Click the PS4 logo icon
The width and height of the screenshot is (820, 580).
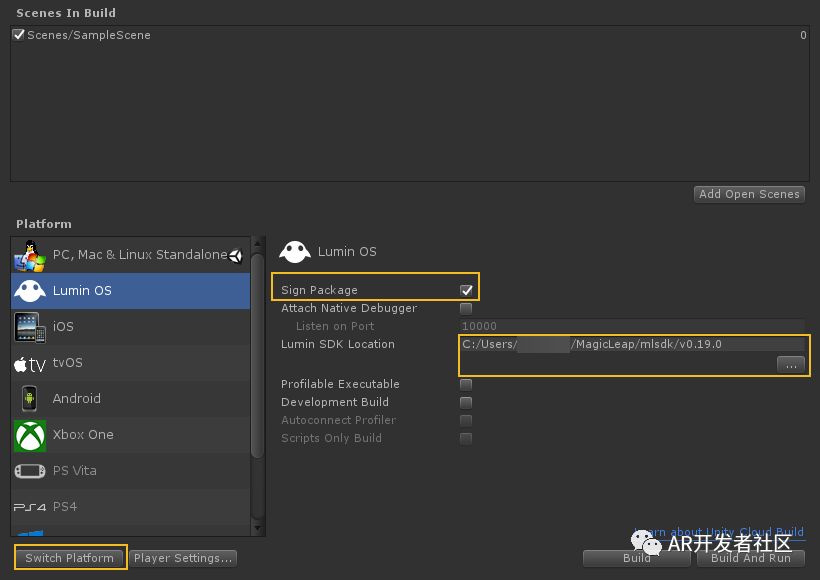pos(30,507)
